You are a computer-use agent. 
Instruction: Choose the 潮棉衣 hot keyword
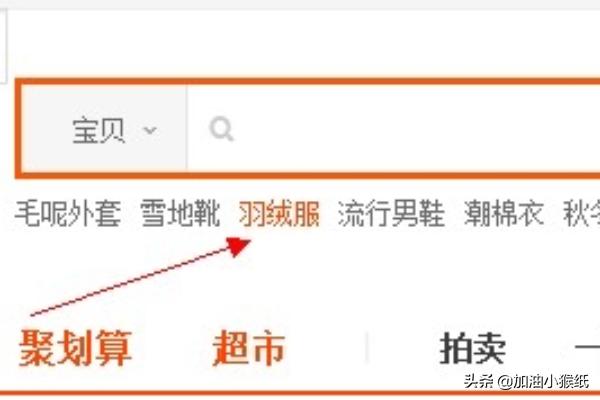(x=504, y=214)
